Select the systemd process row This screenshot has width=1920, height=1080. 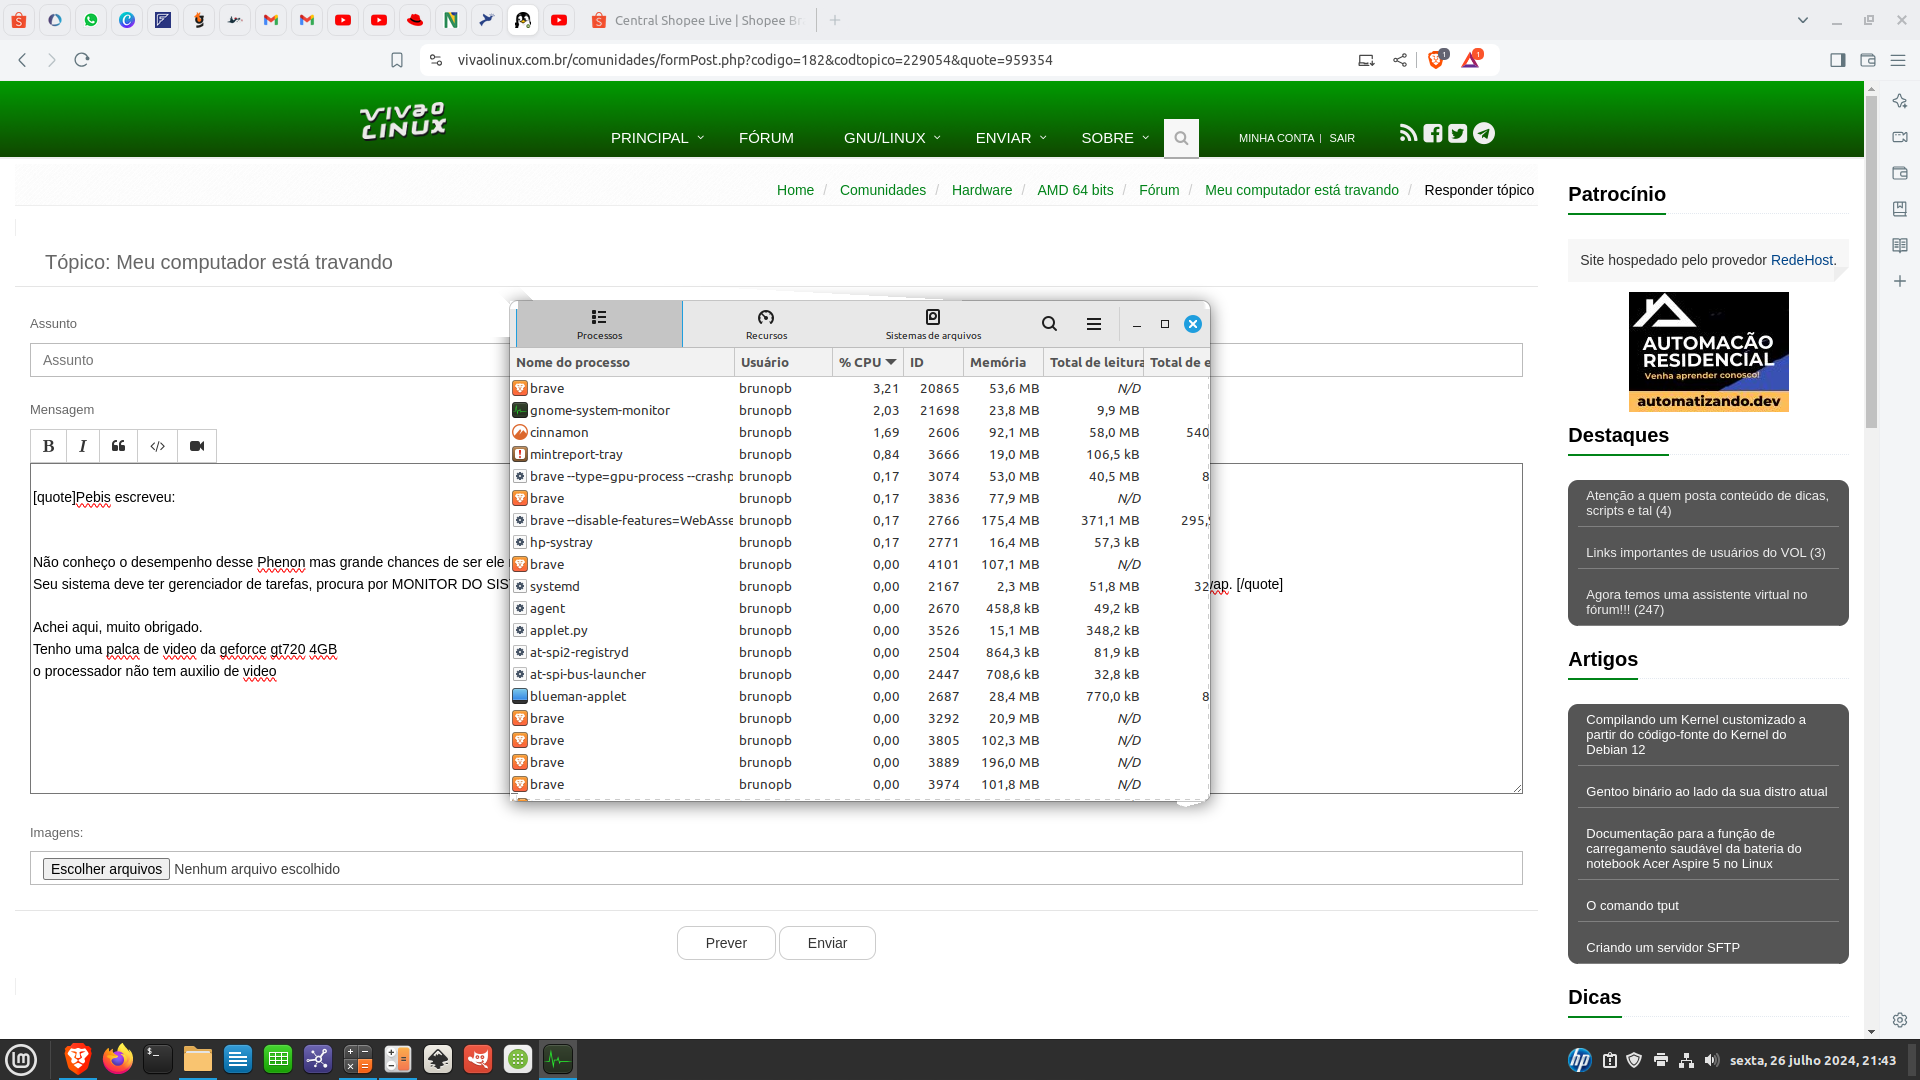(x=860, y=586)
